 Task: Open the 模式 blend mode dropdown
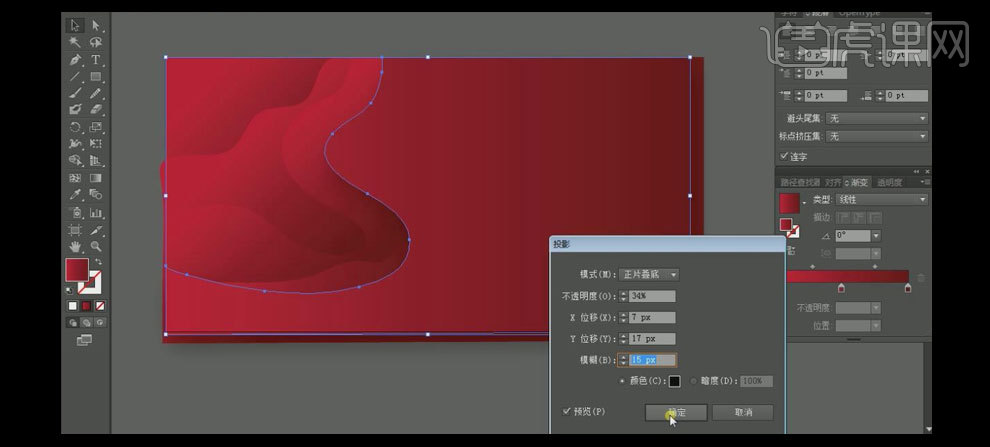[x=648, y=274]
